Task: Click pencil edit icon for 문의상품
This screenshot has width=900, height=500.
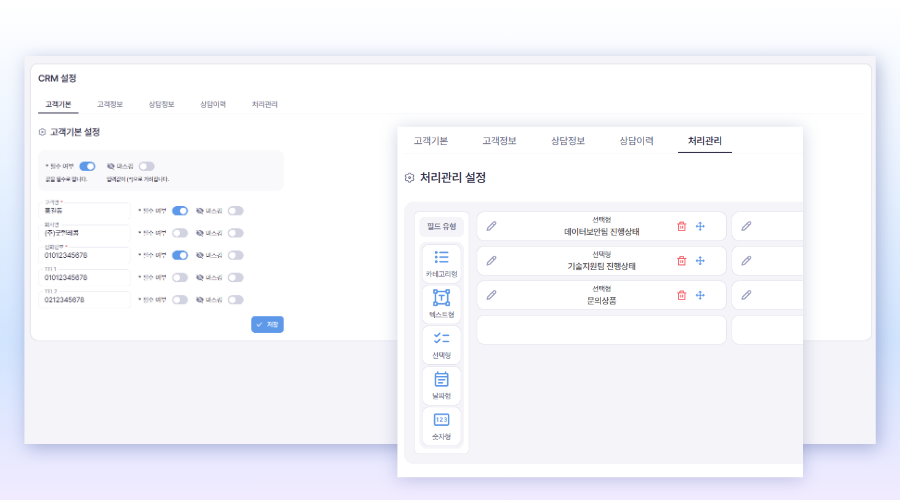Action: click(x=491, y=295)
